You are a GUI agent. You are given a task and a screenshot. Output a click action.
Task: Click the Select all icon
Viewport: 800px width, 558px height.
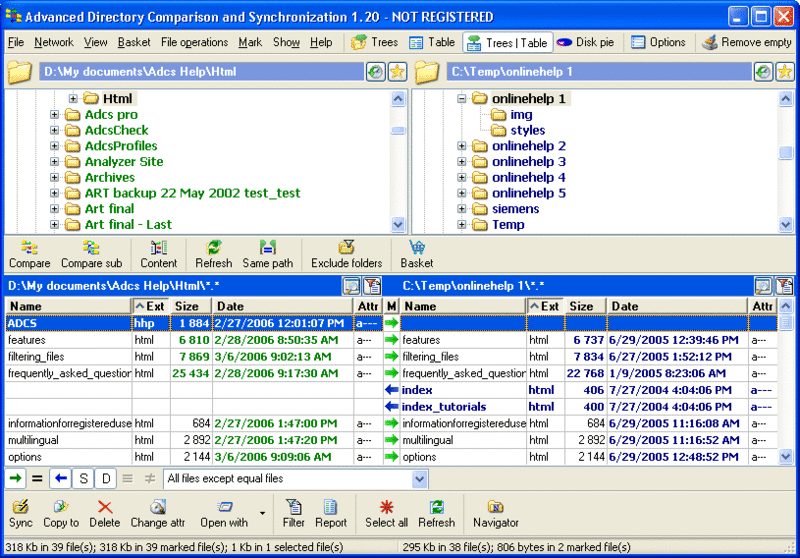click(x=386, y=506)
